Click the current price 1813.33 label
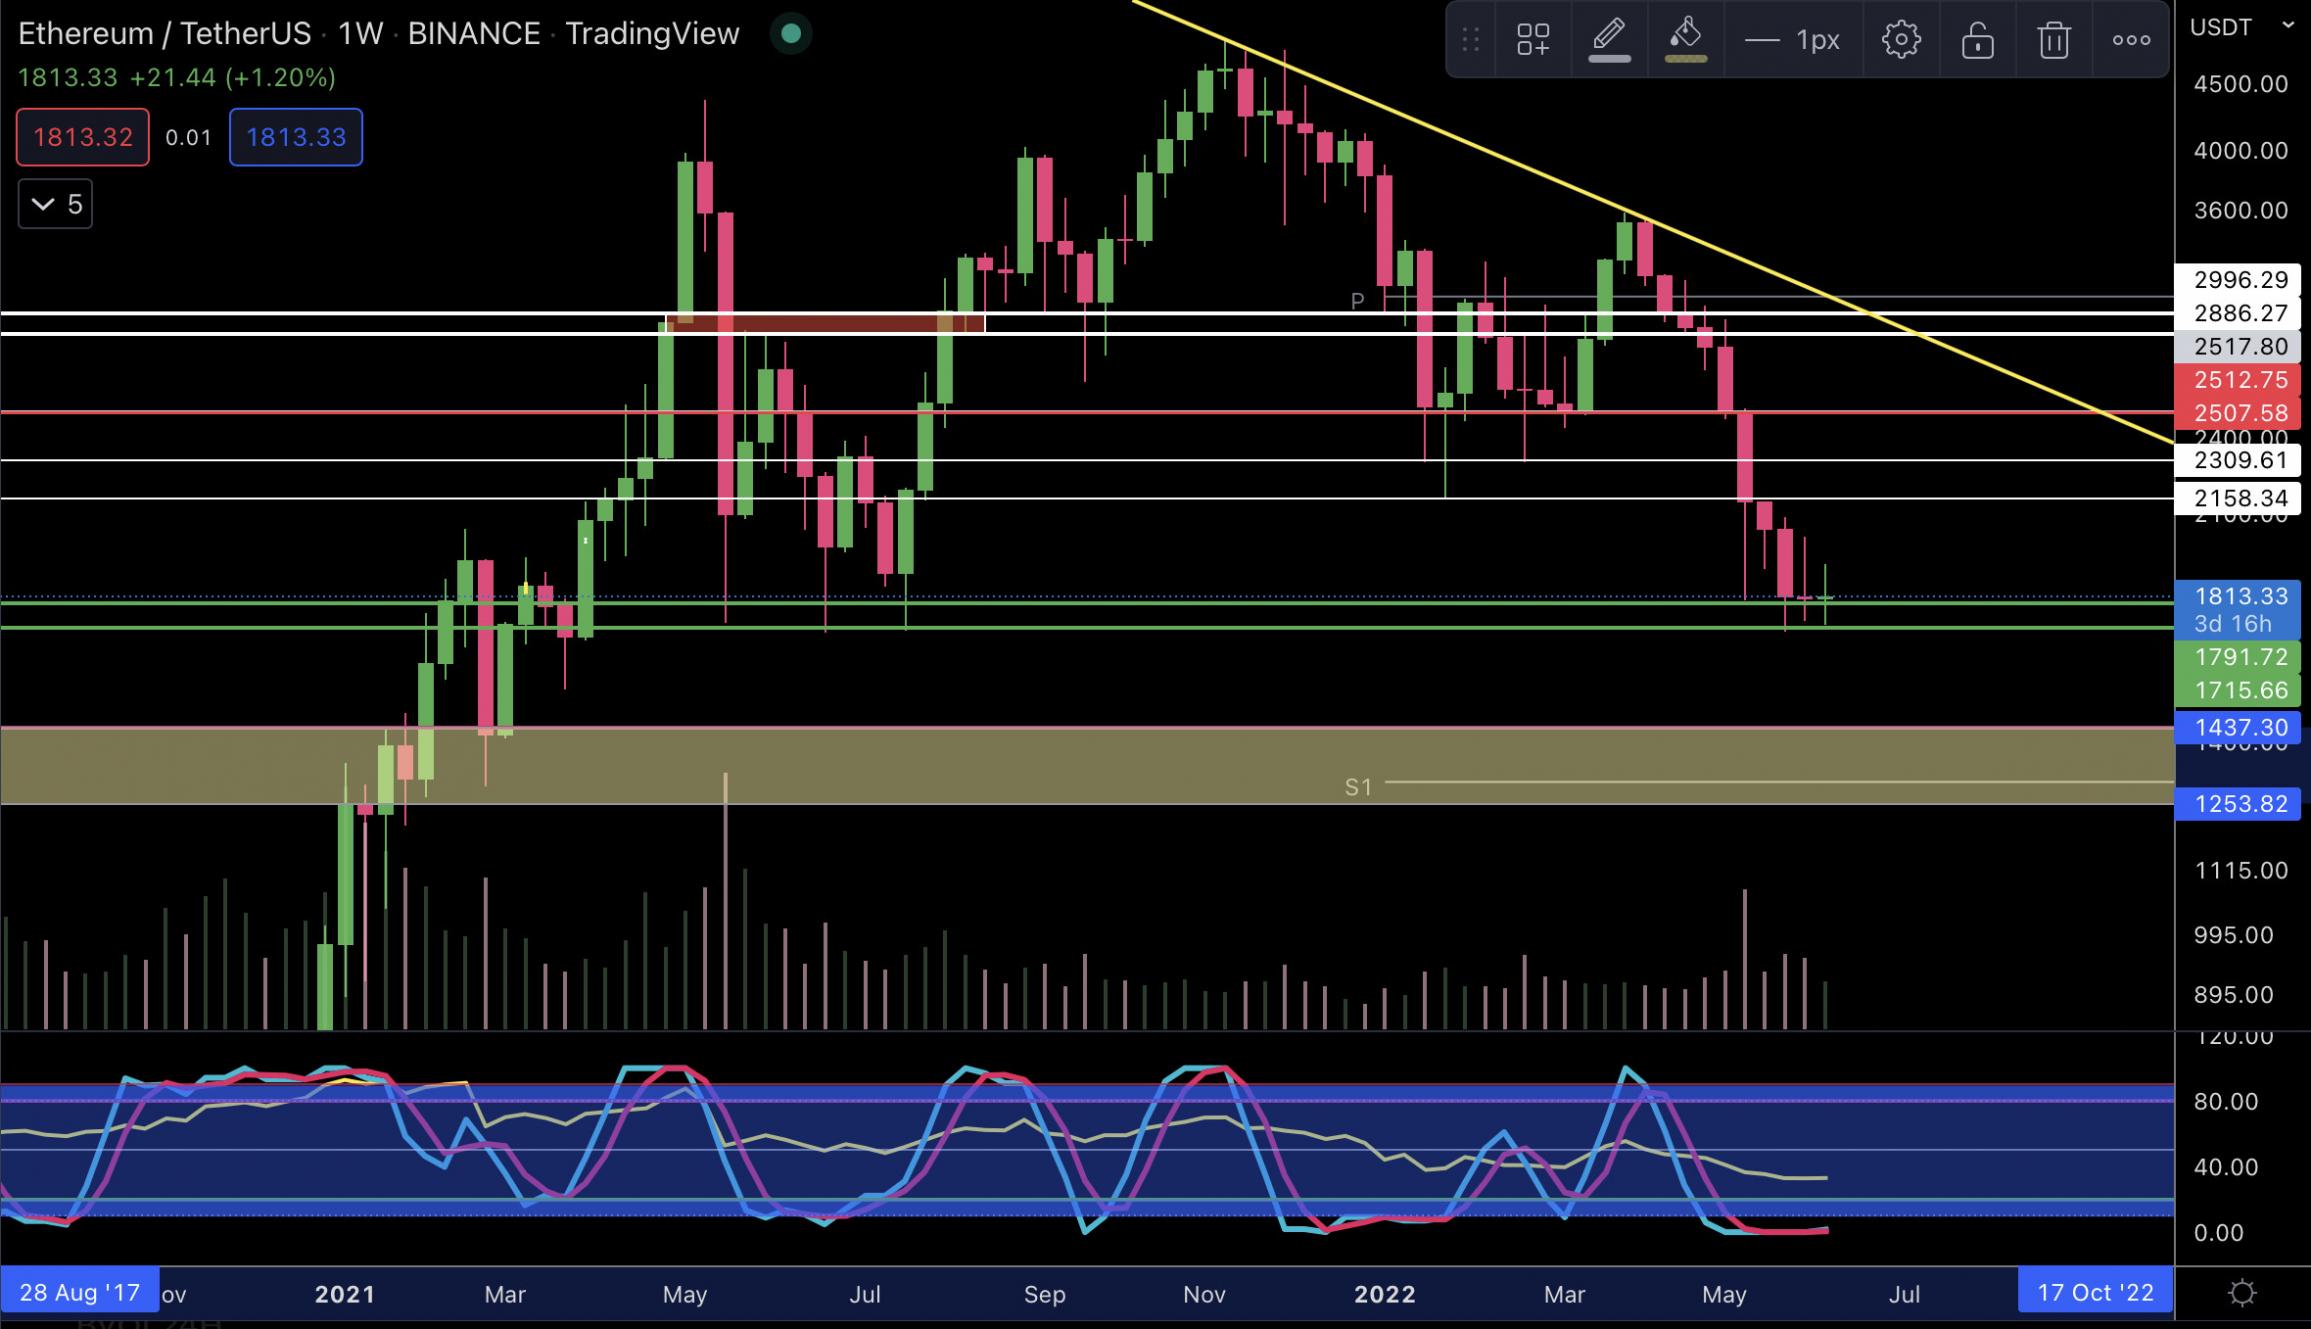Image resolution: width=2311 pixels, height=1329 pixels. [x=2240, y=597]
